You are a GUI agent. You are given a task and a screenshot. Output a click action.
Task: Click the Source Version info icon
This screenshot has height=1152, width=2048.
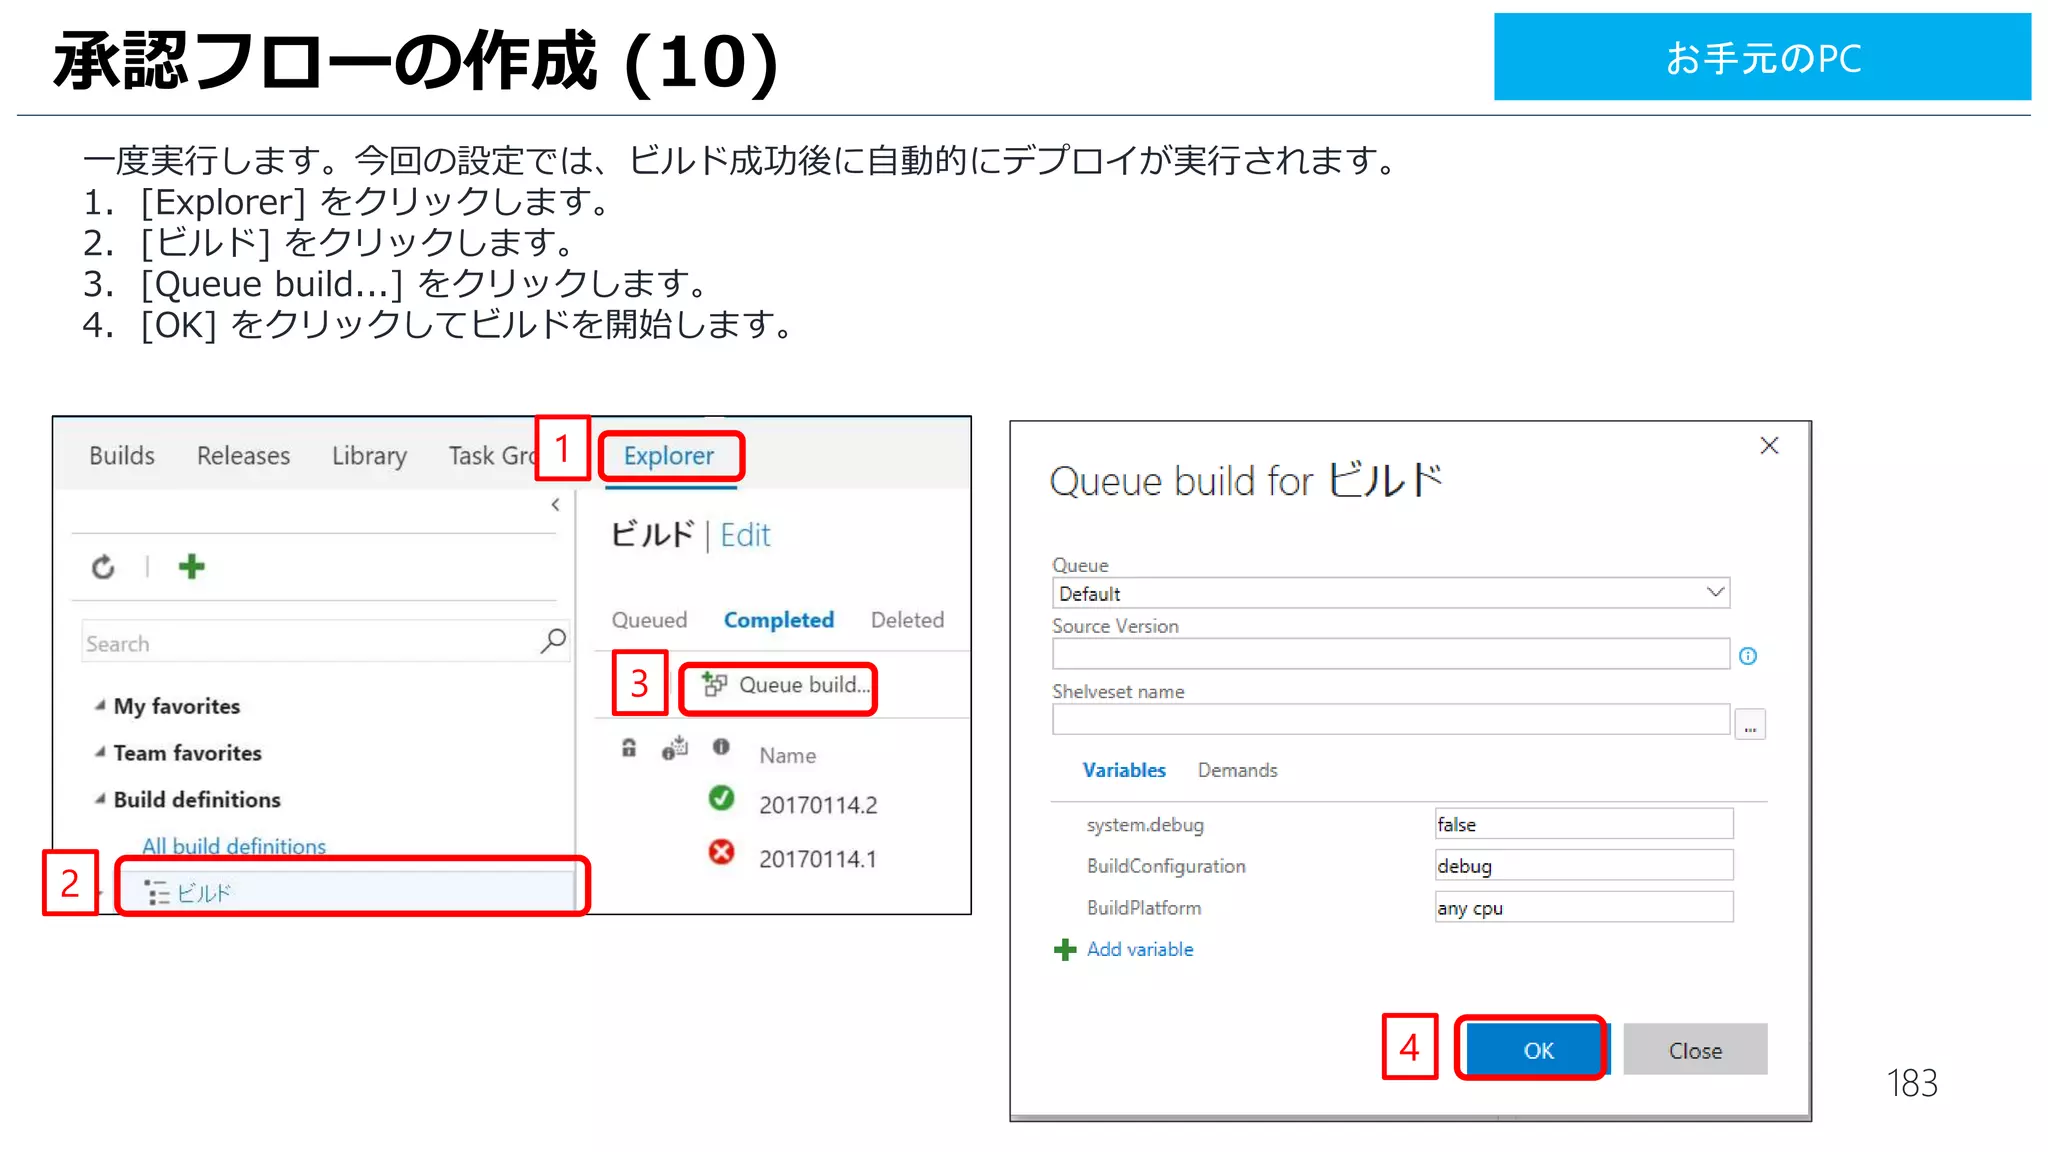[1748, 656]
